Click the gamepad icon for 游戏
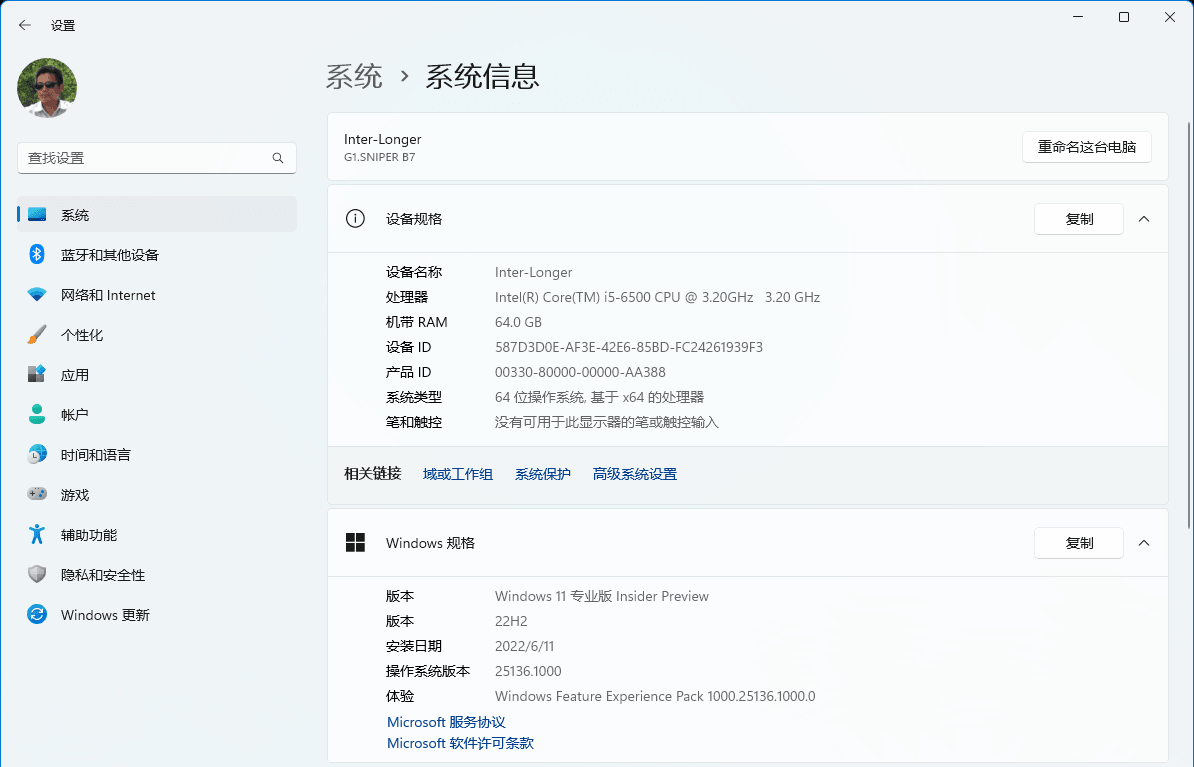This screenshot has width=1194, height=767. click(37, 494)
